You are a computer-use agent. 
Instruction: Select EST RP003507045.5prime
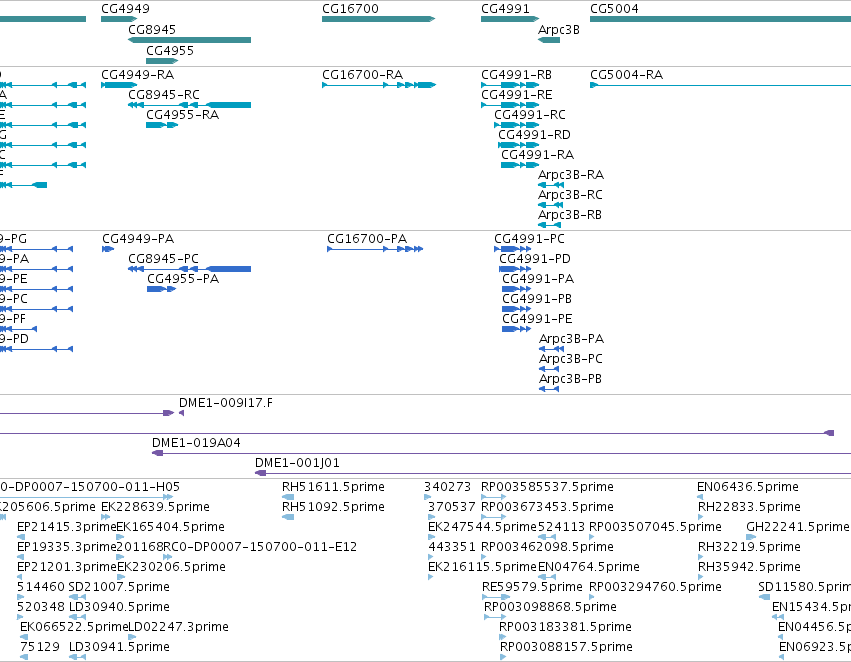(655, 527)
